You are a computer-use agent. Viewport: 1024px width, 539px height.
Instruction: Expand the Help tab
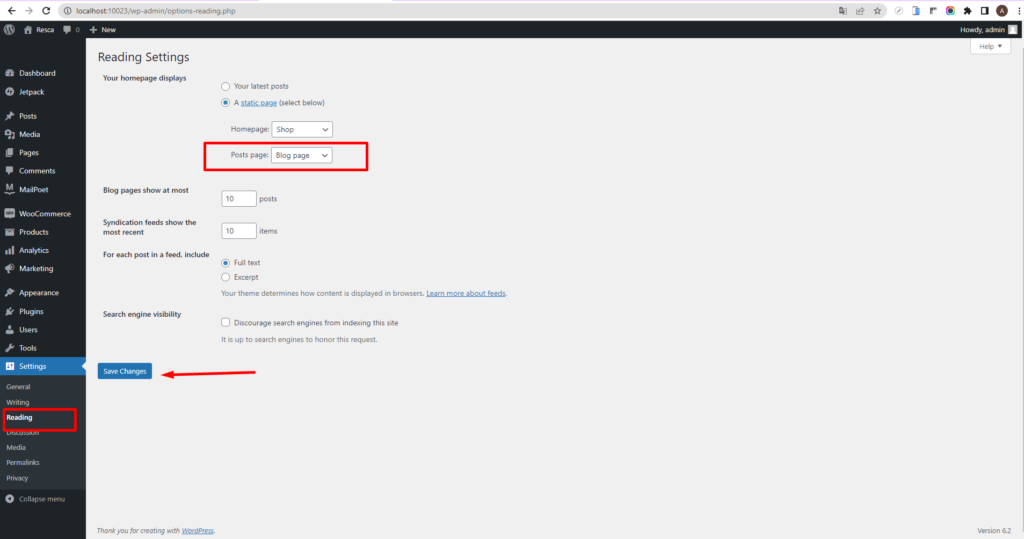pyautogui.click(x=990, y=46)
